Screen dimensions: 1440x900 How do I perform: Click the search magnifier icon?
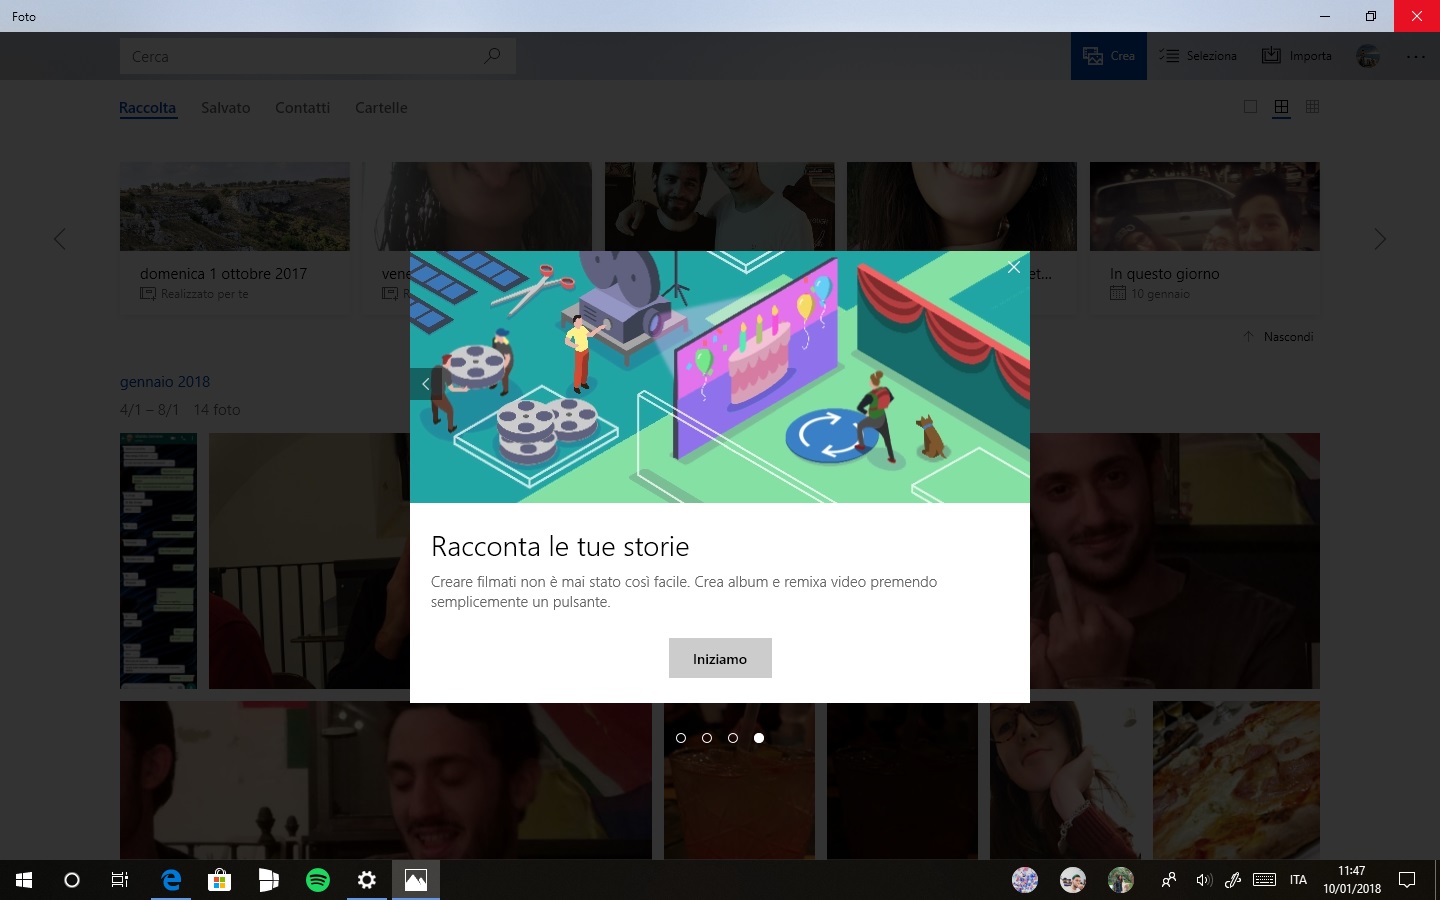click(x=492, y=56)
